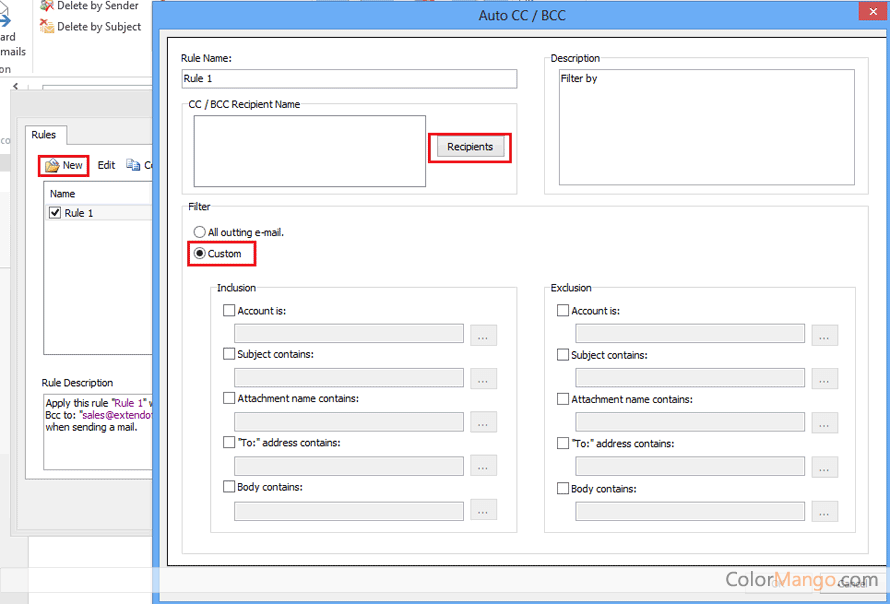Screen dimensions: 890x604
Task: Click Edit in the rules toolbar
Action: [x=106, y=165]
